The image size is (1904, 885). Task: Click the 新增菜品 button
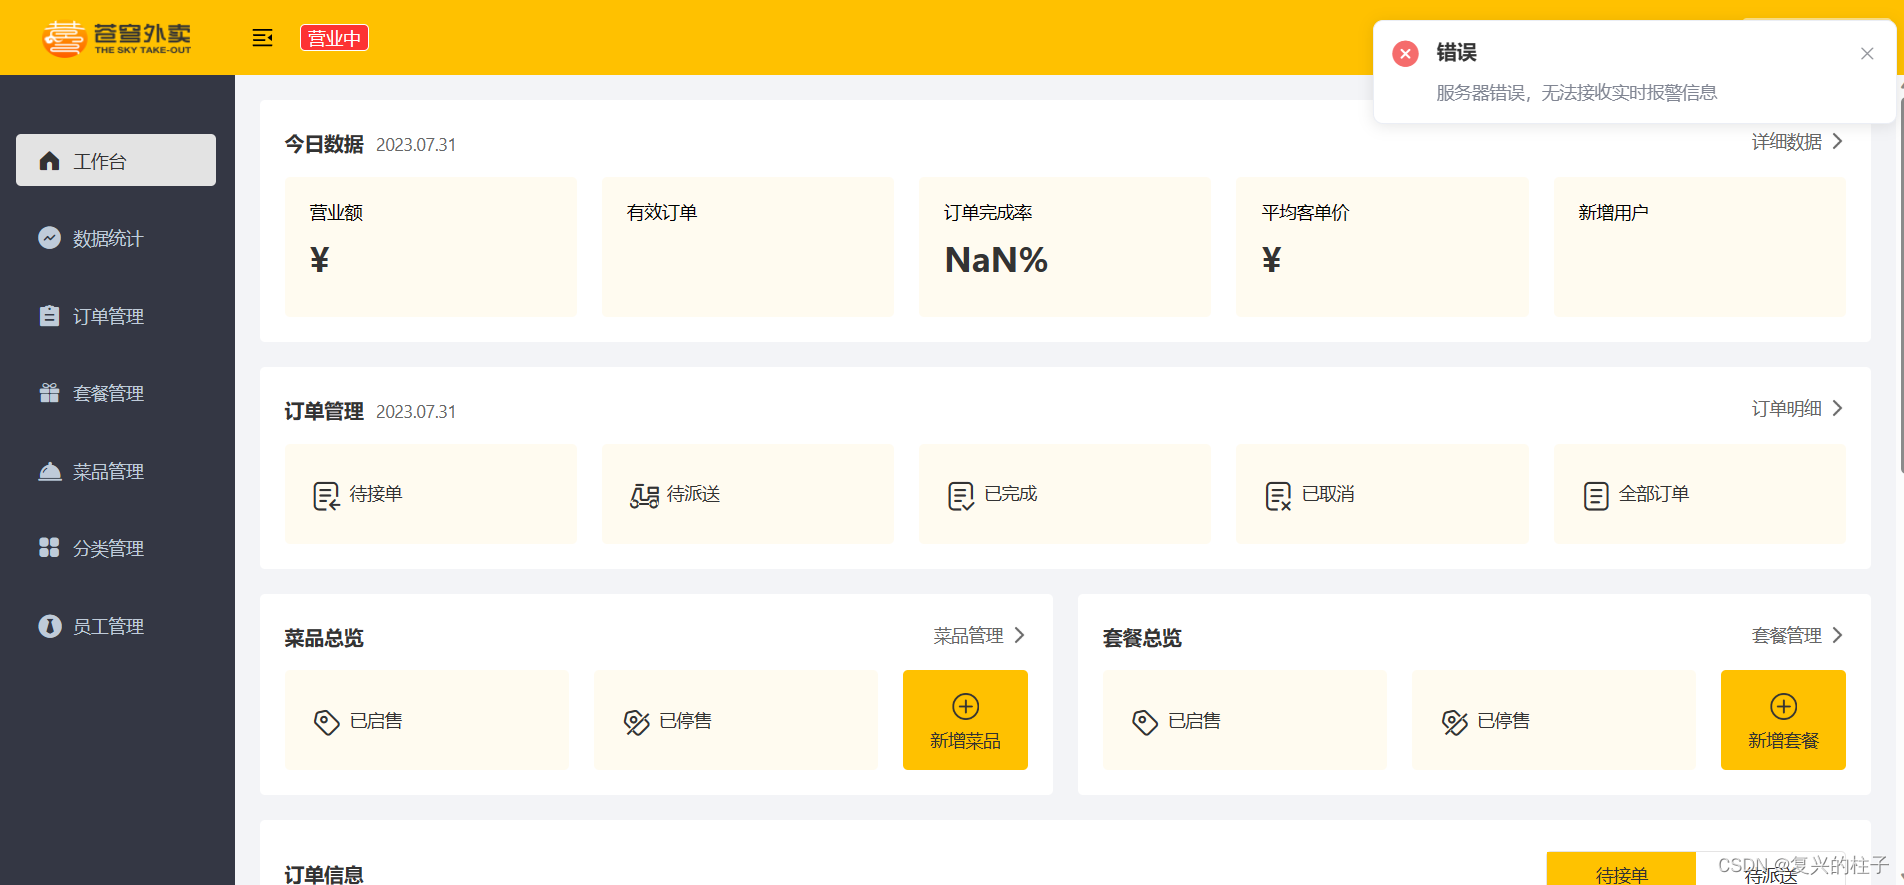tap(965, 720)
